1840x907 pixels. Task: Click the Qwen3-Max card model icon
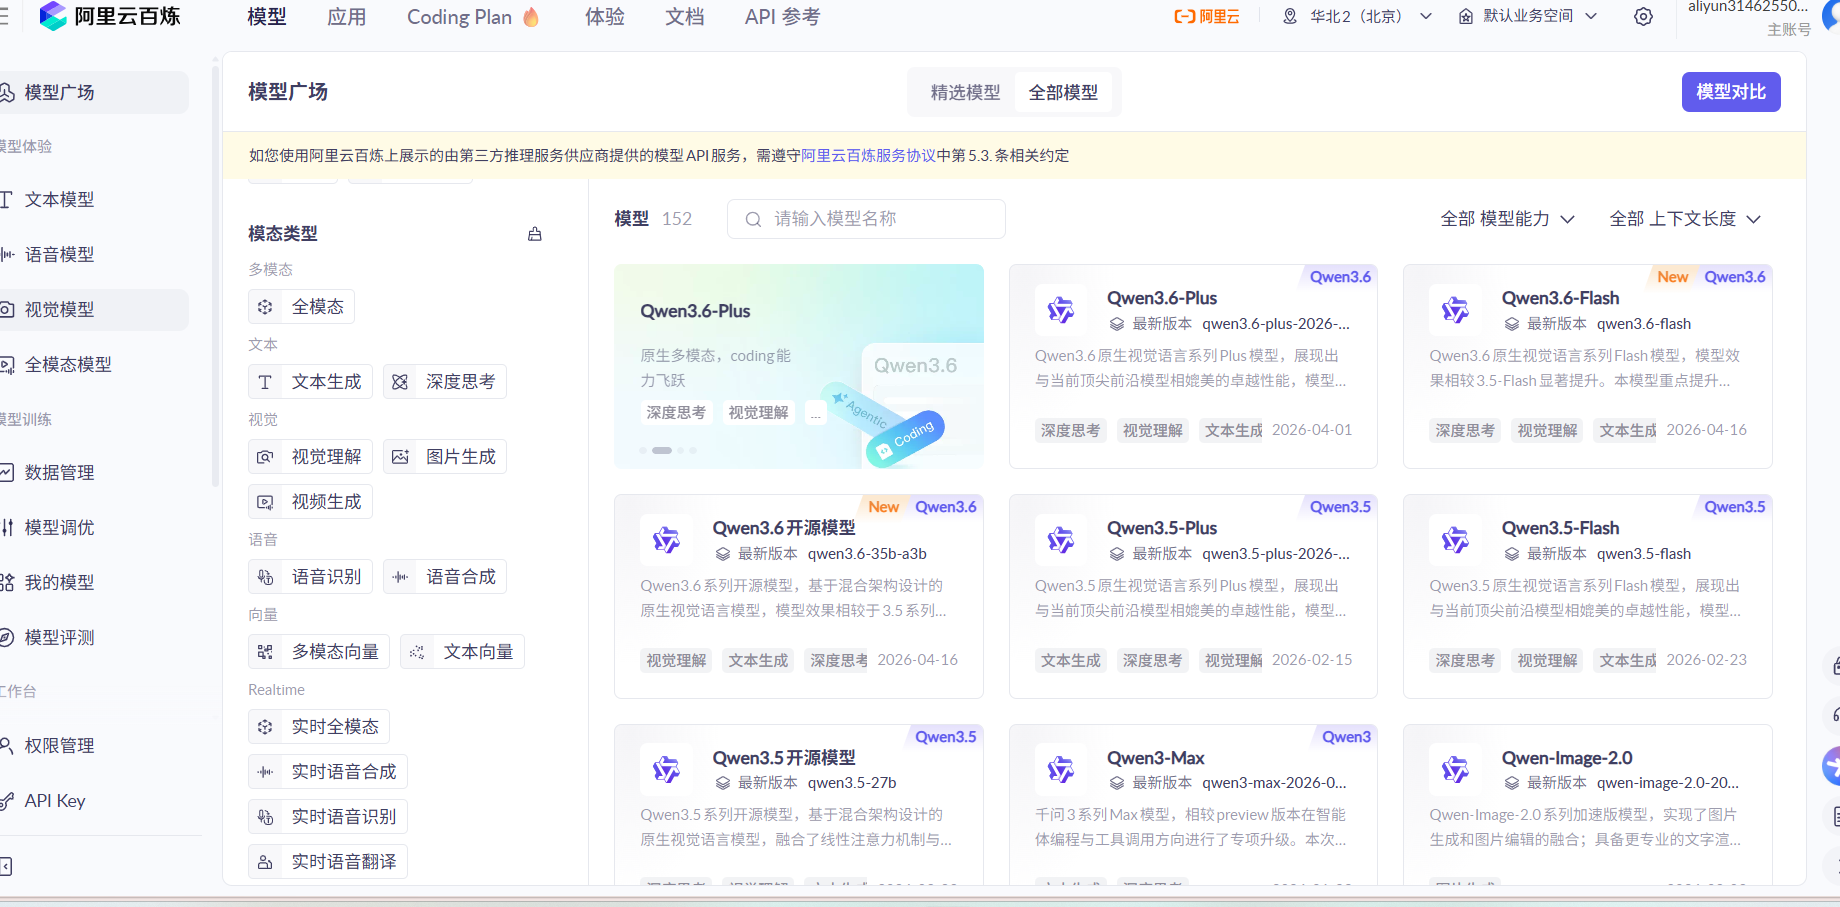pyautogui.click(x=1060, y=769)
